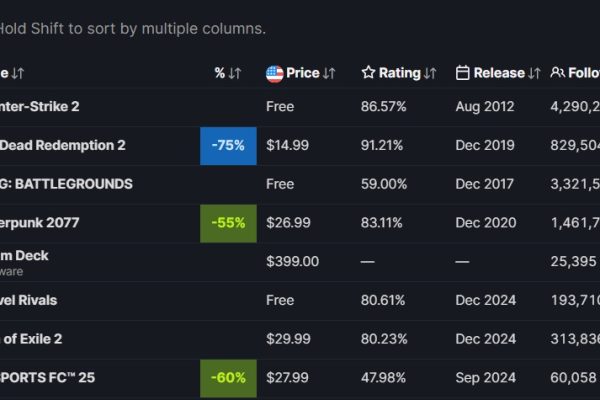This screenshot has width=600, height=400.
Task: Click Steam Deck's 25,395 followers count
Action: pos(573,261)
